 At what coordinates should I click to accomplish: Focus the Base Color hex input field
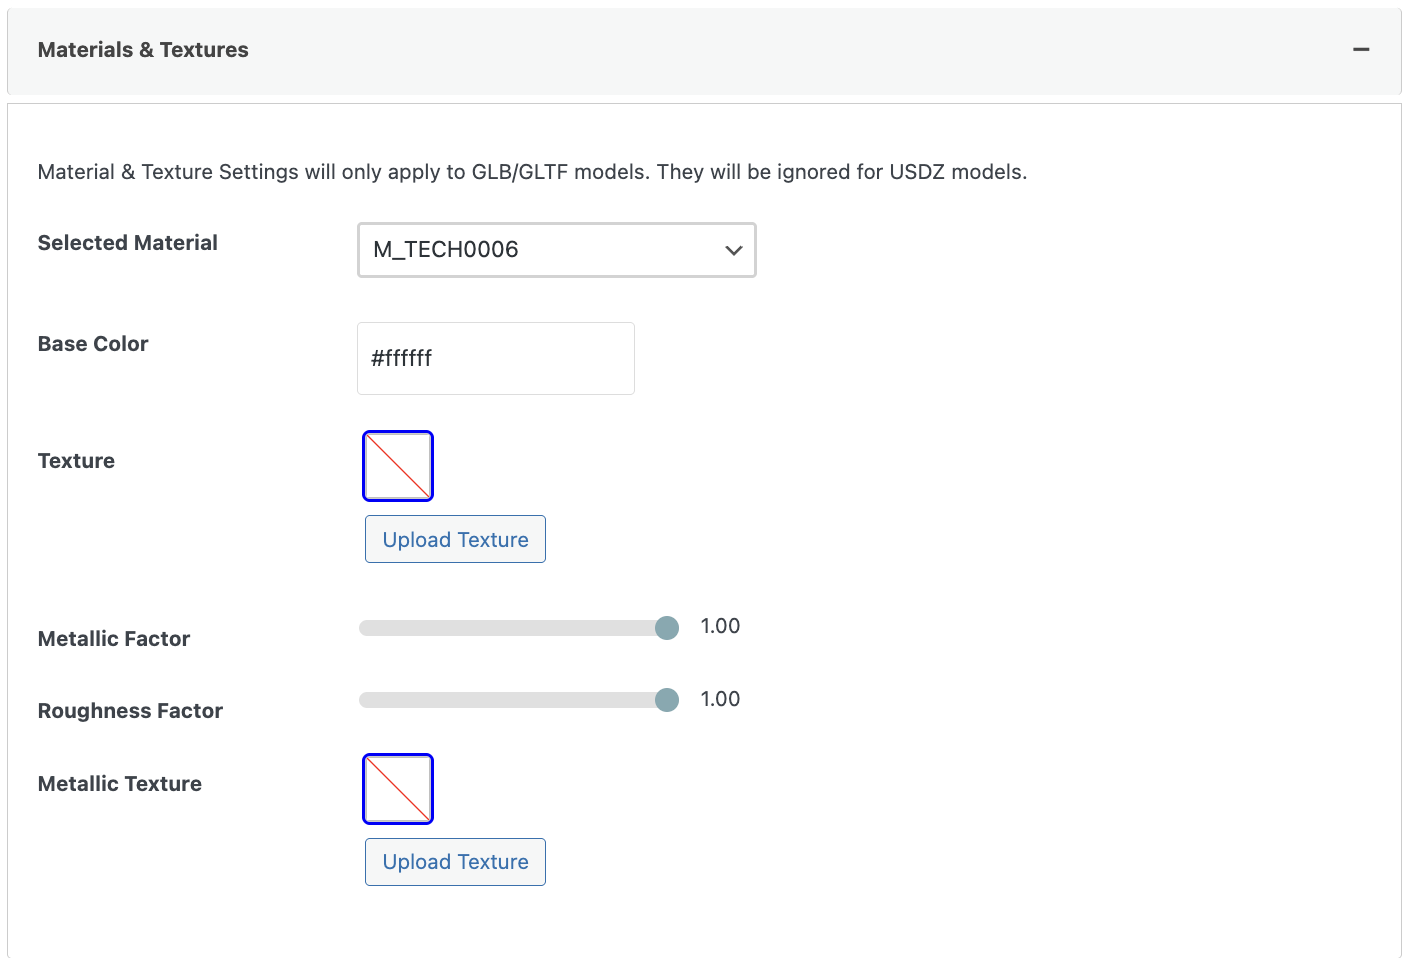[x=496, y=358]
